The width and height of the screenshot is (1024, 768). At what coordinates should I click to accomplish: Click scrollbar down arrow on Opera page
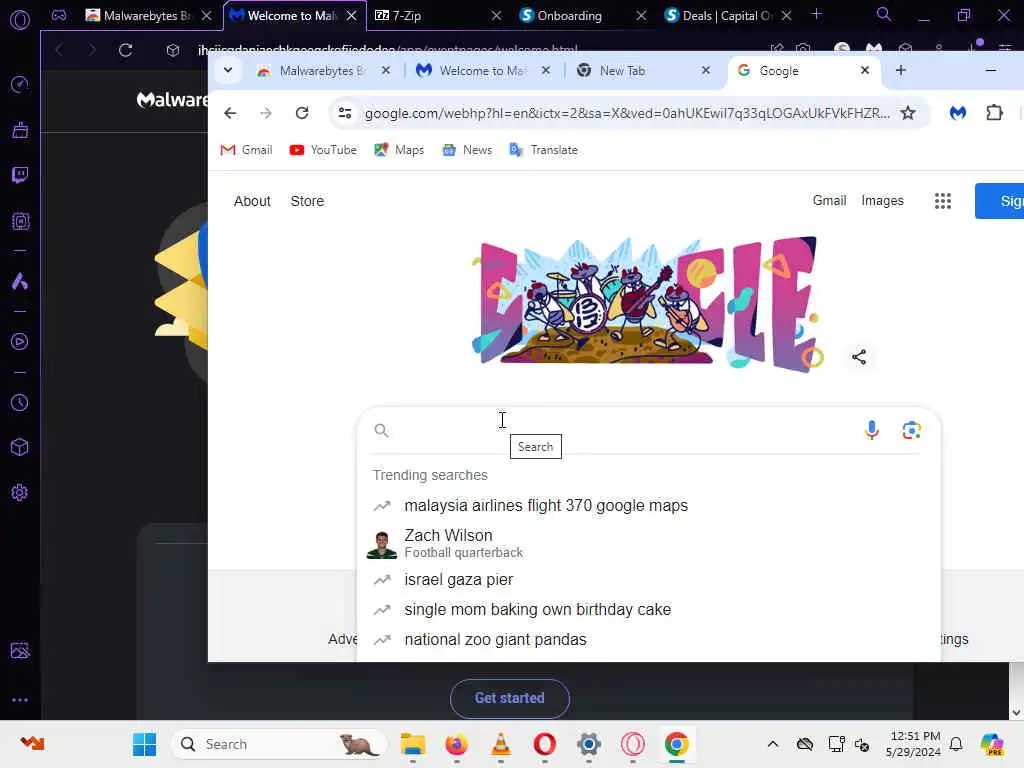[1016, 712]
